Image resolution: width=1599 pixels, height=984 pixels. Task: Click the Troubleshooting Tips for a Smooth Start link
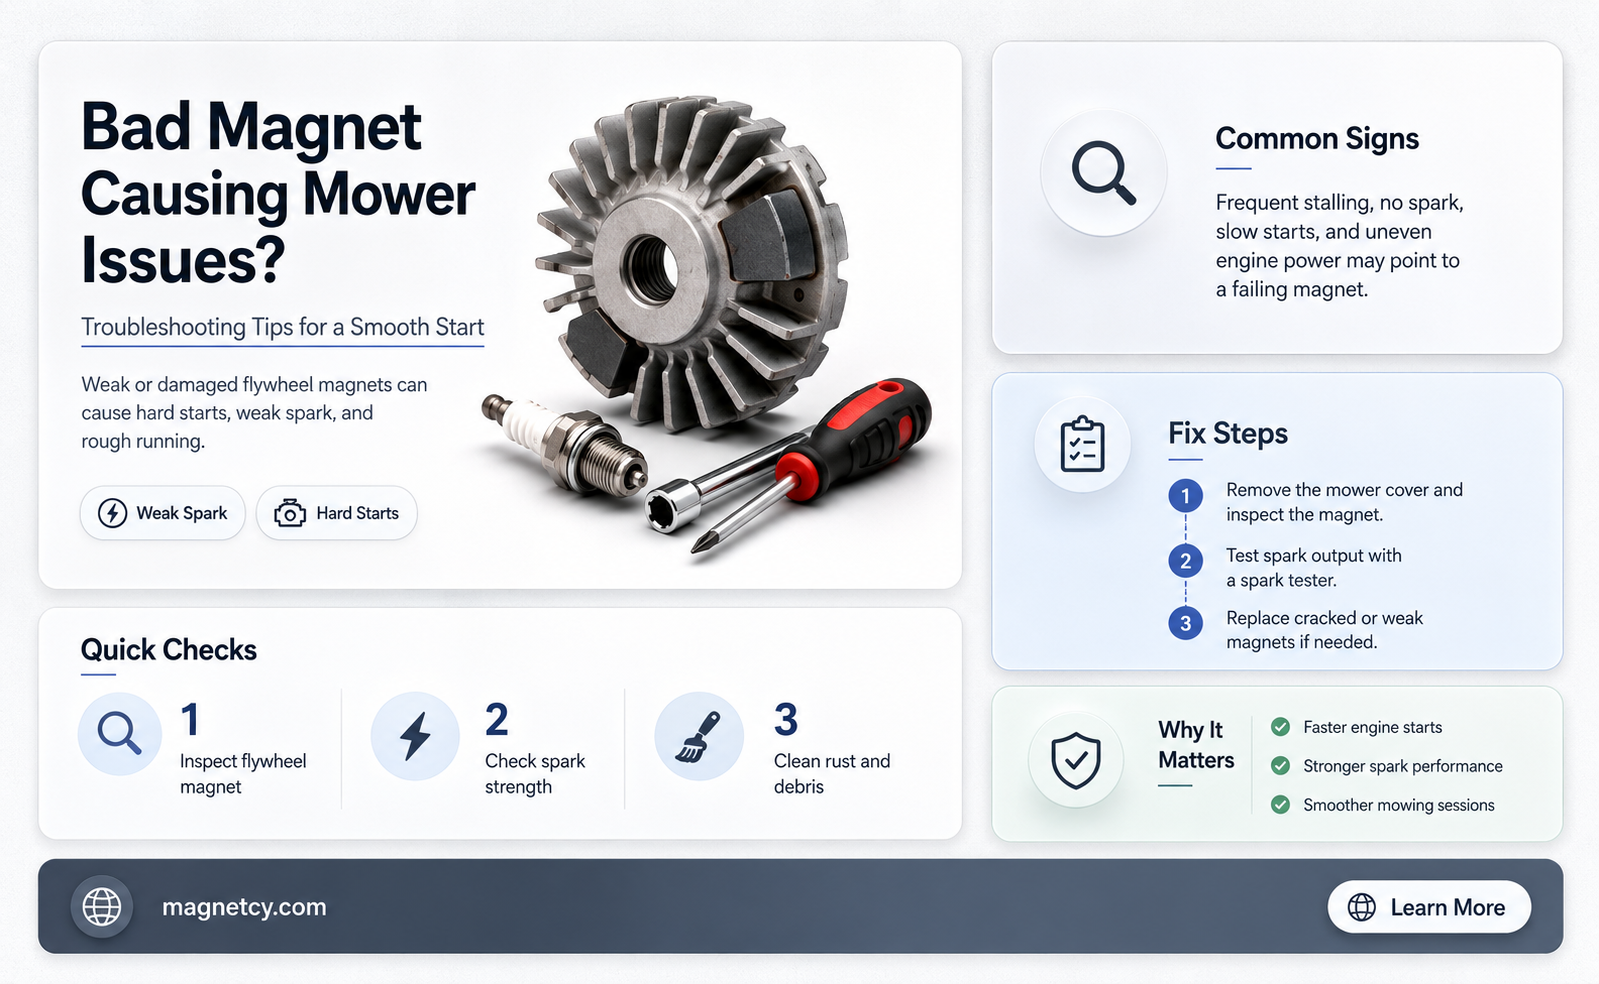tap(282, 328)
